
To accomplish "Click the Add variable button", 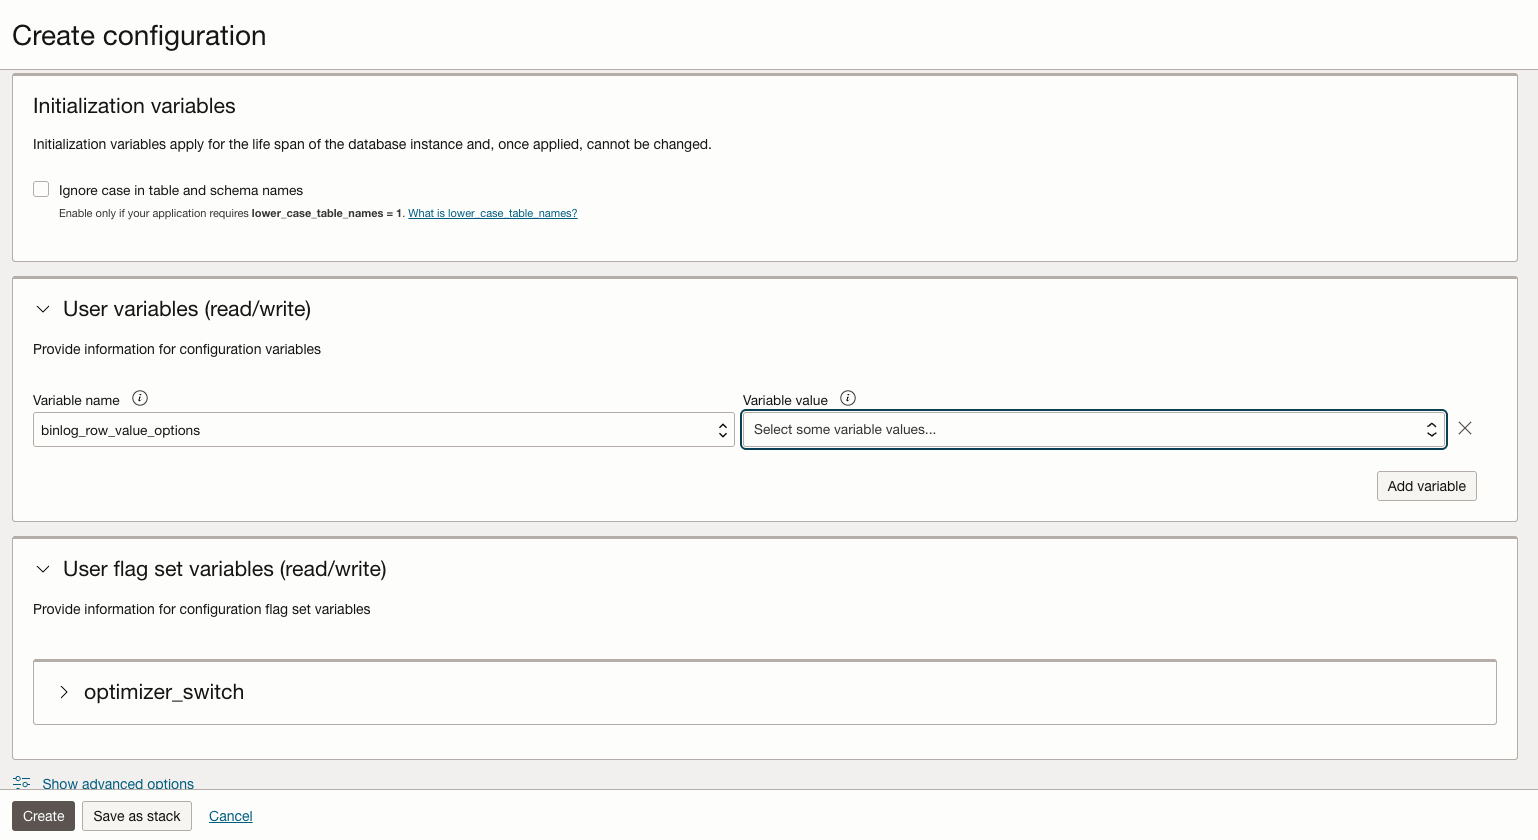I will pos(1426,486).
